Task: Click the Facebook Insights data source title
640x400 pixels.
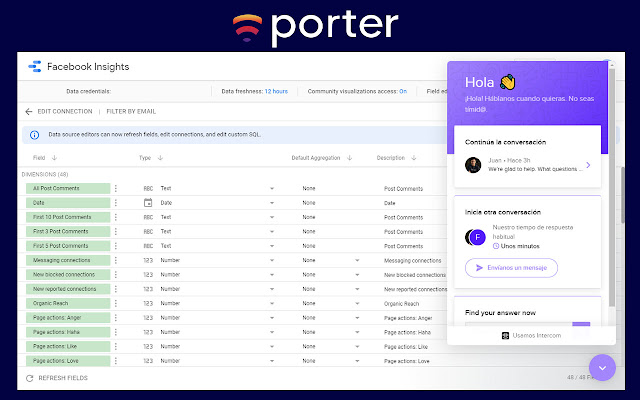Action: [88, 67]
